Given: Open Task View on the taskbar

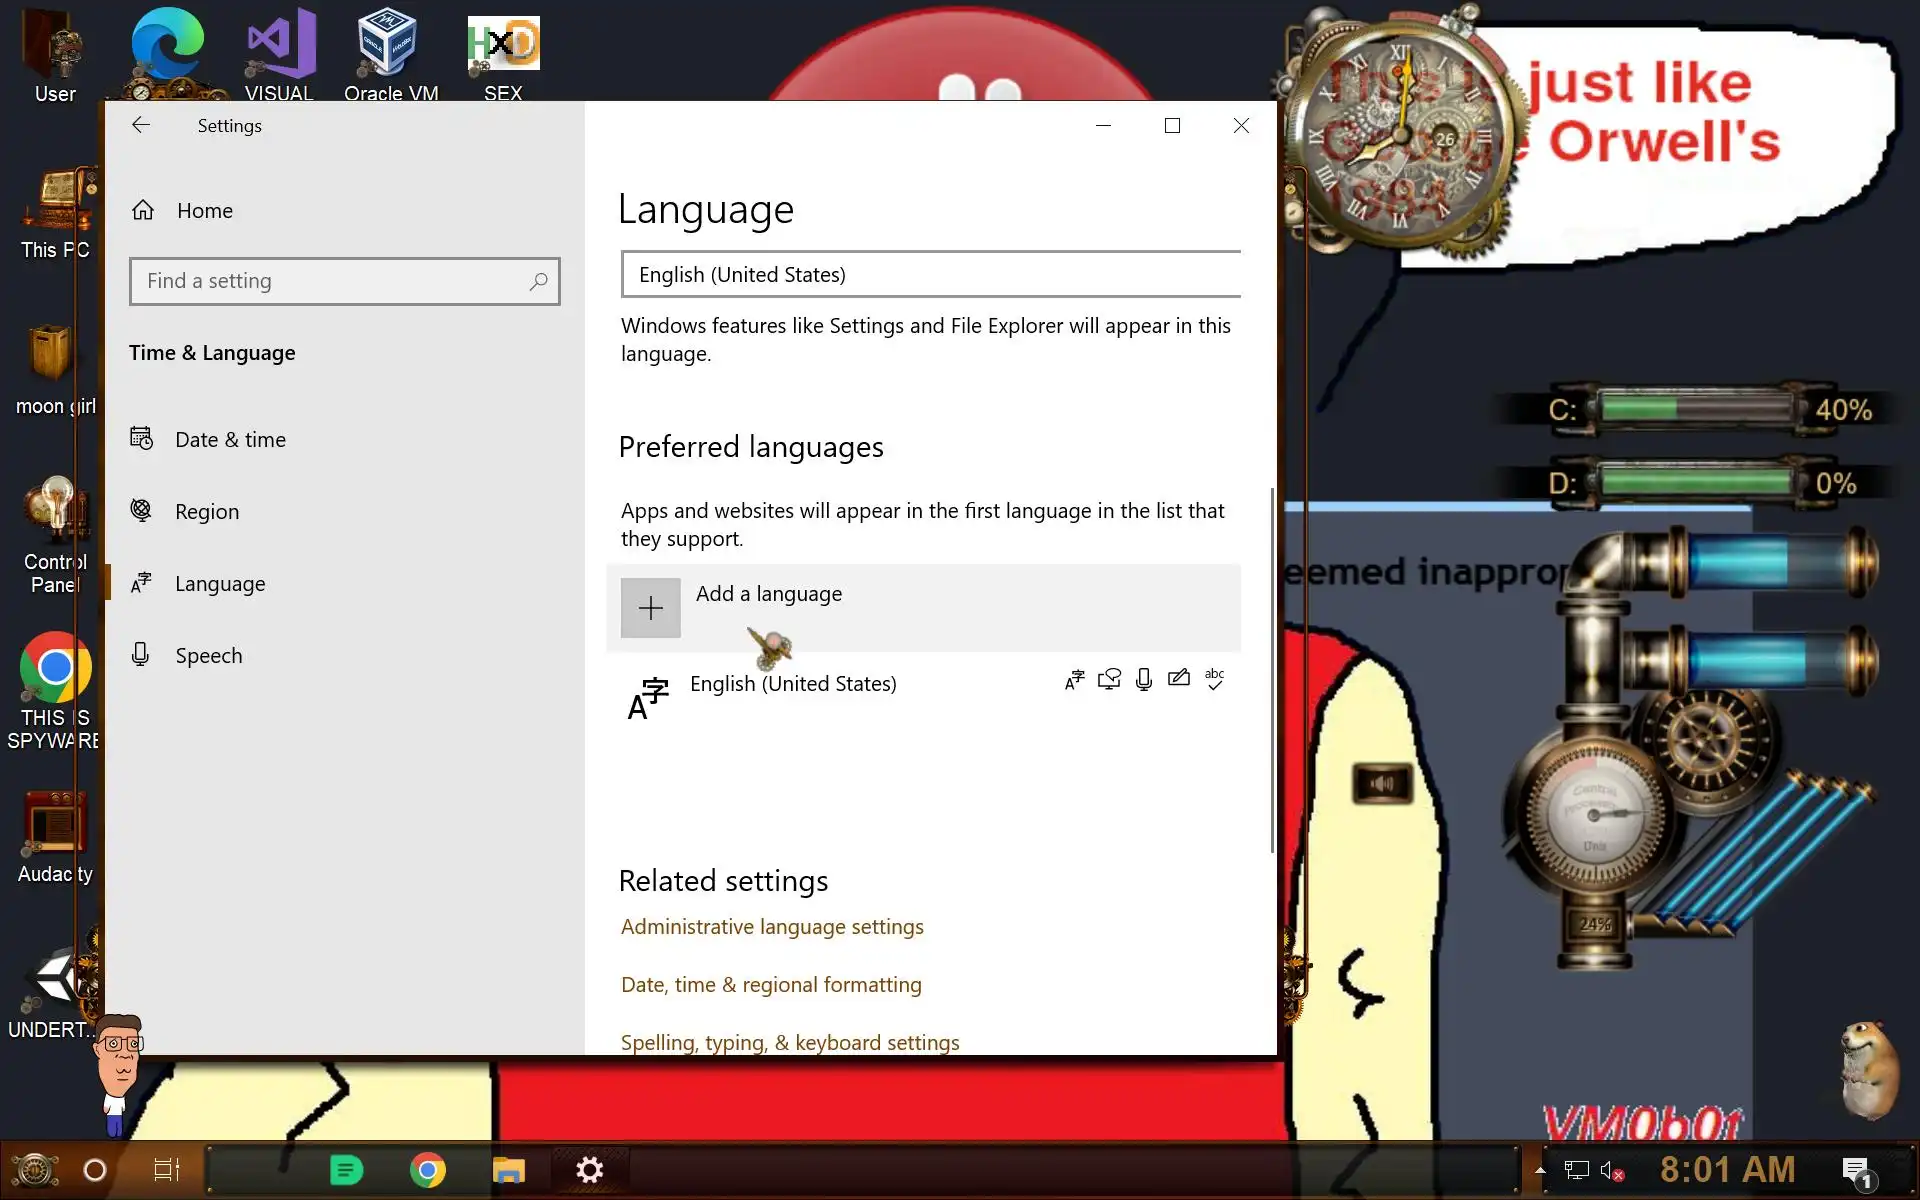Looking at the screenshot, I should pyautogui.click(x=166, y=1170).
